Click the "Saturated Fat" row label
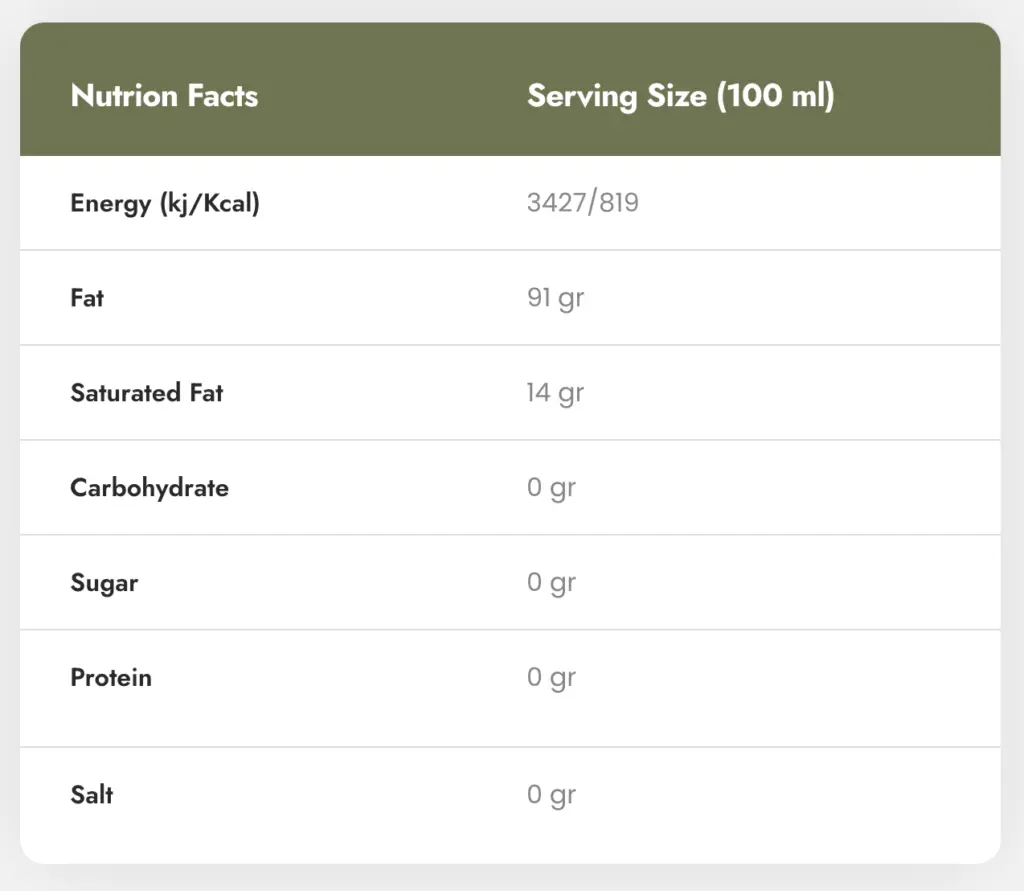Screen dimensions: 1024x891 click(147, 393)
